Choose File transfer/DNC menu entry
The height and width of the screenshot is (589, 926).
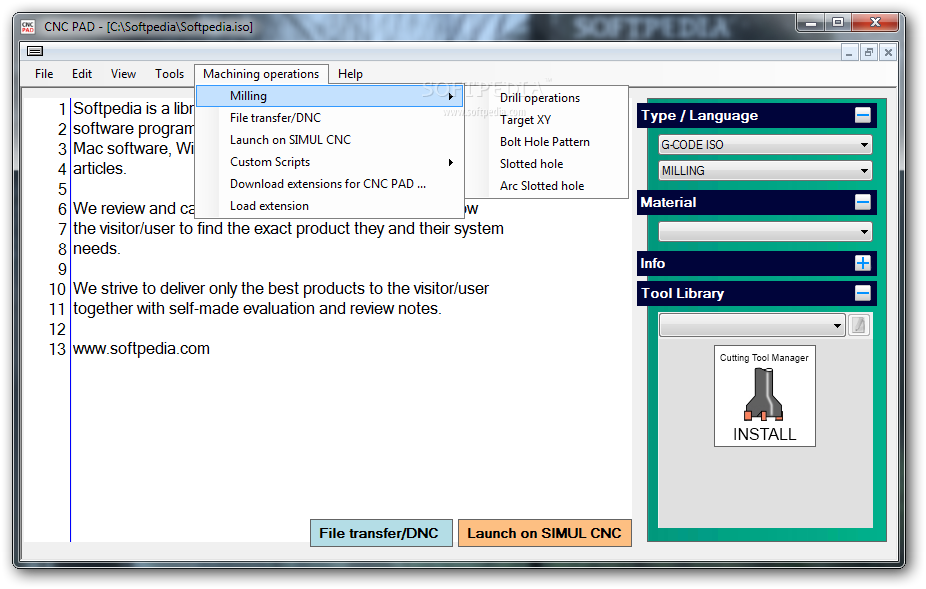[330, 118]
